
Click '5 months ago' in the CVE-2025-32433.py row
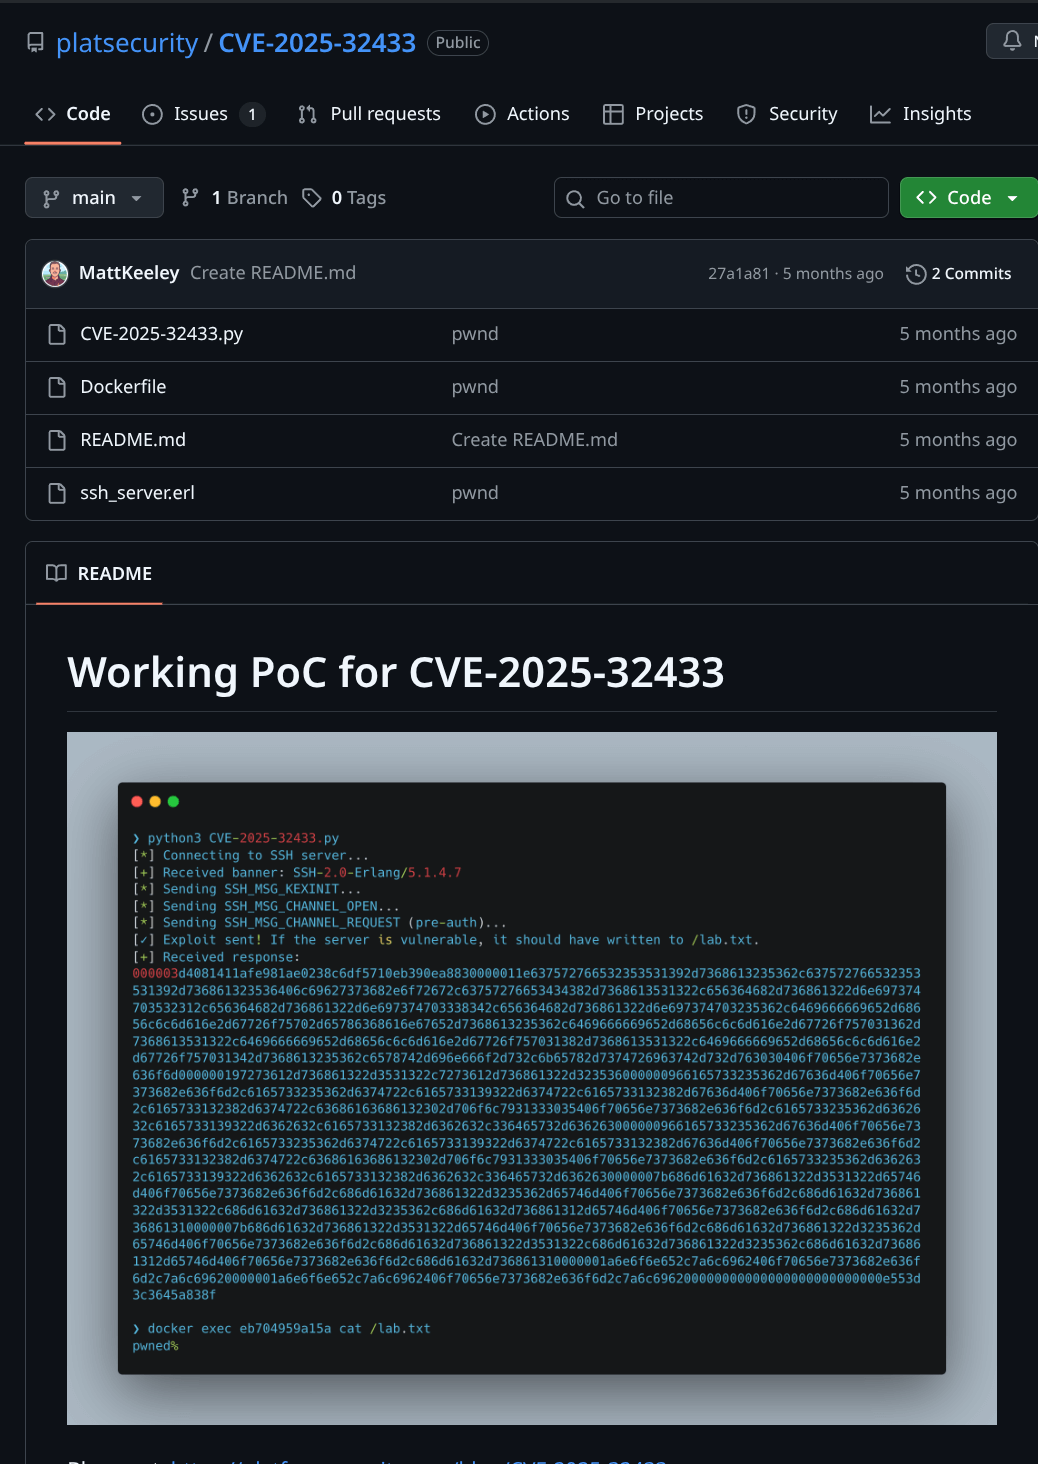click(958, 334)
